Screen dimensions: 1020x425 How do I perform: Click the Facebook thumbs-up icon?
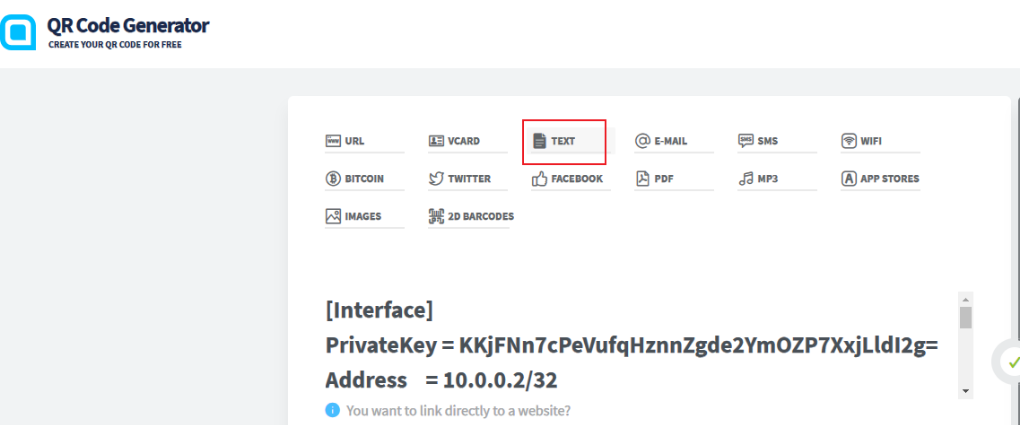click(540, 179)
